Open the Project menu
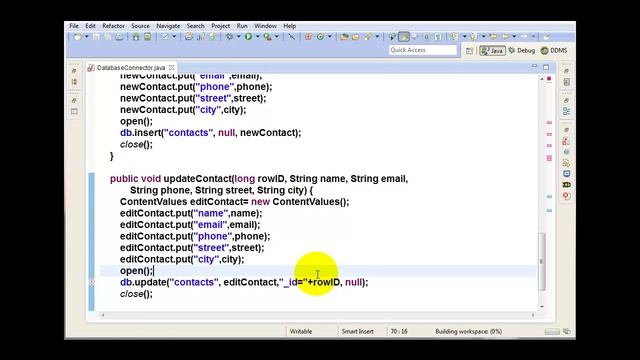Viewport: 640px width, 360px height. pos(220,26)
